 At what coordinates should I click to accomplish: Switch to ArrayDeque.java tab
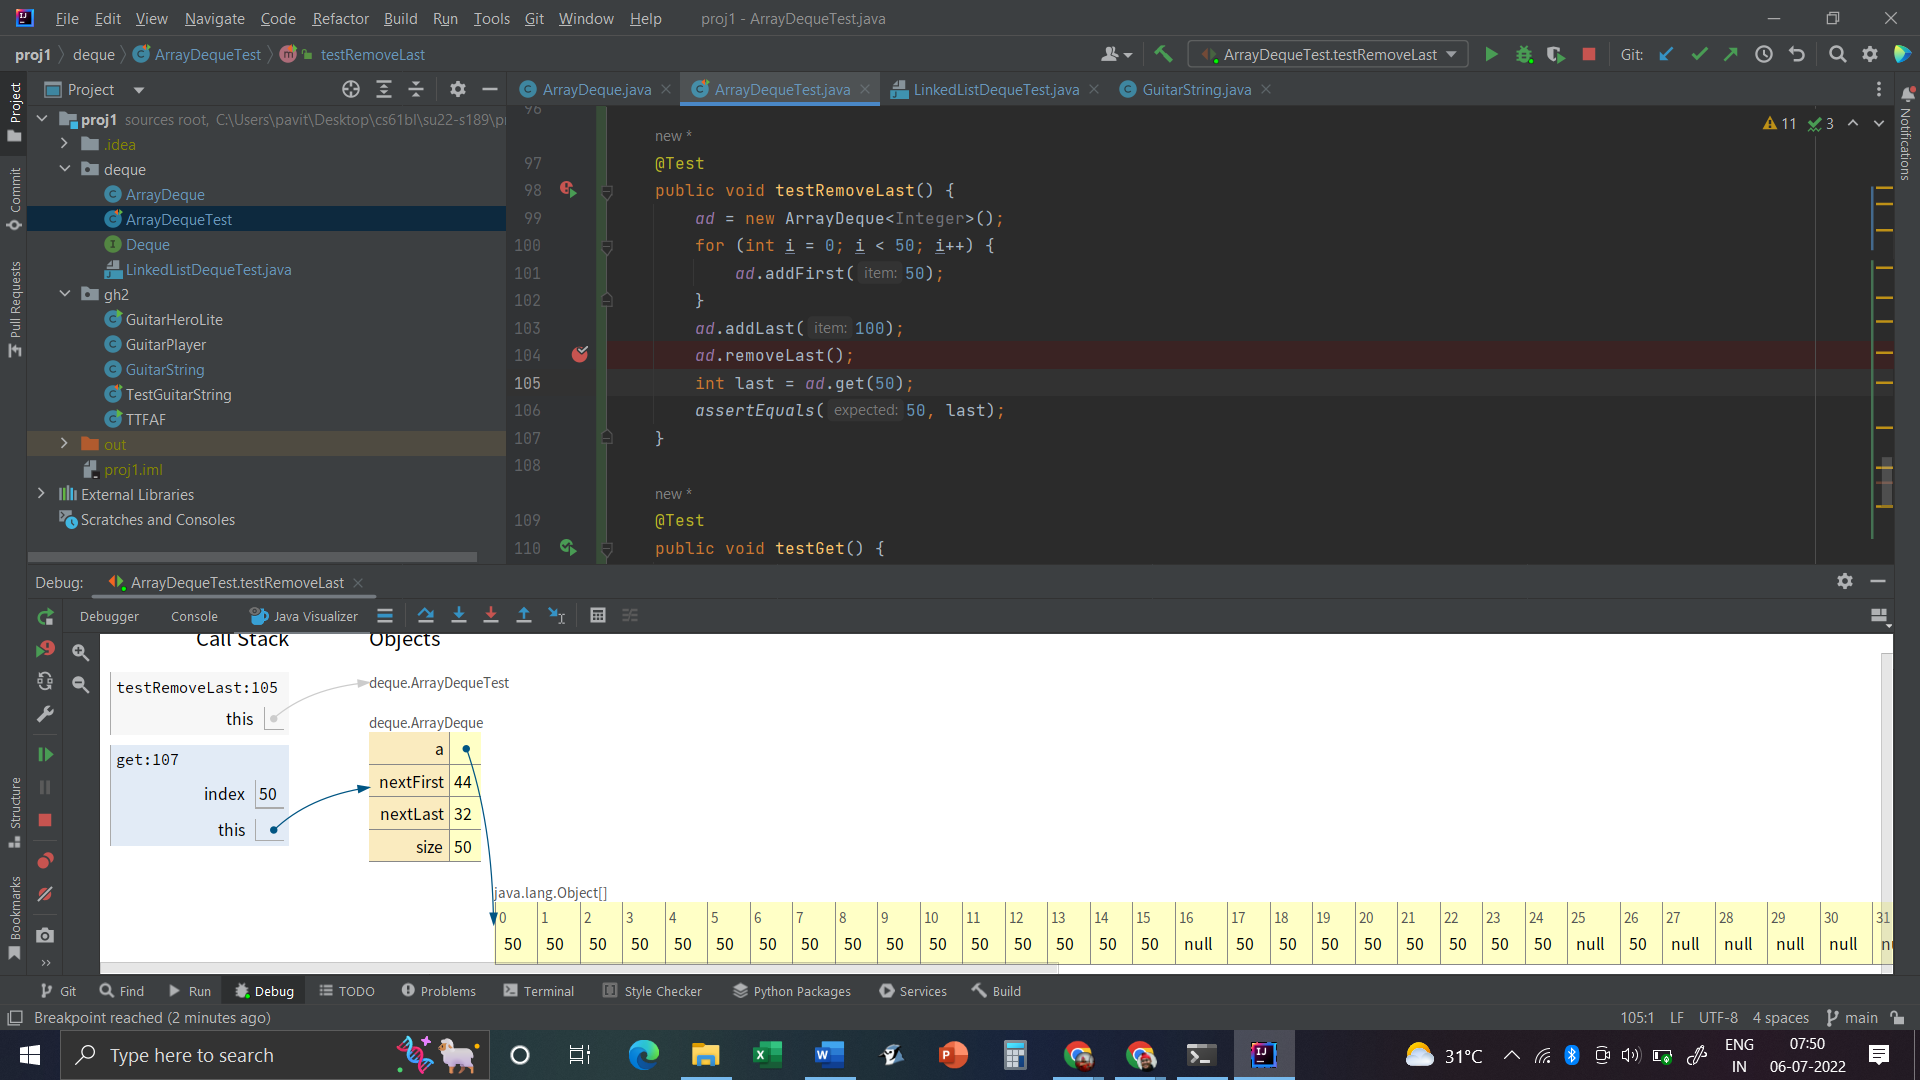point(596,90)
